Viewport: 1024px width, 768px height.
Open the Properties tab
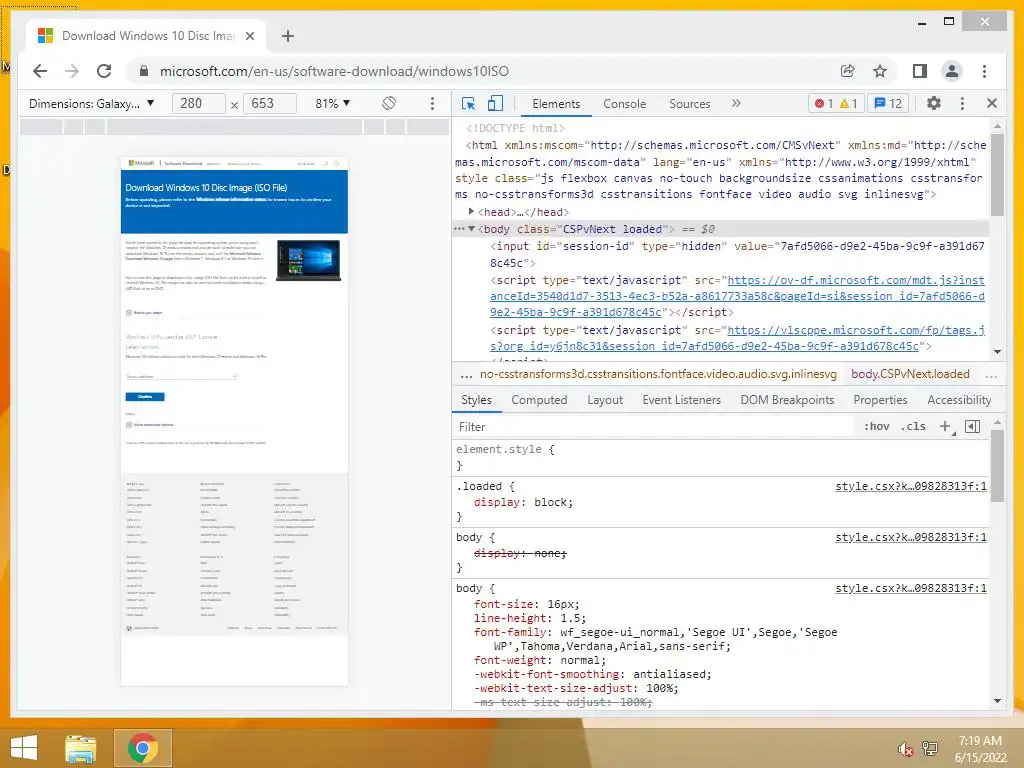[880, 400]
